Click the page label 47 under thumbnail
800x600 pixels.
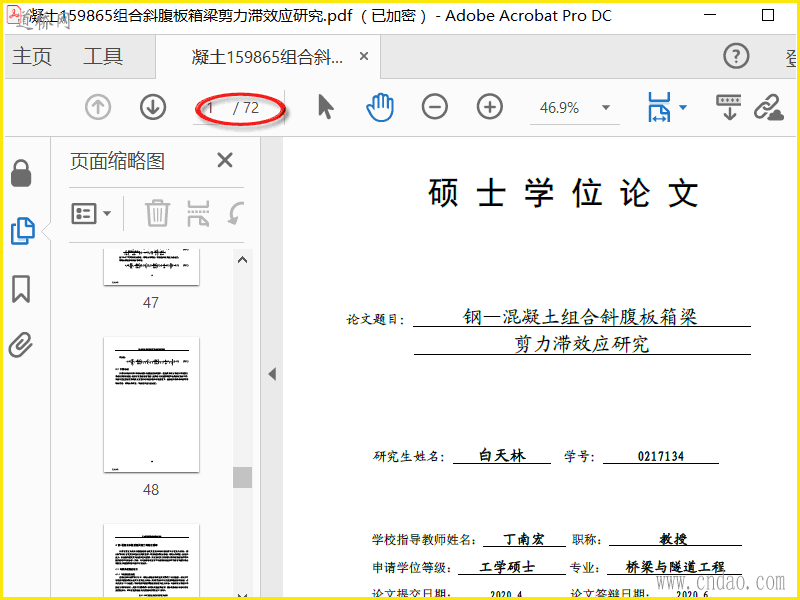151,303
